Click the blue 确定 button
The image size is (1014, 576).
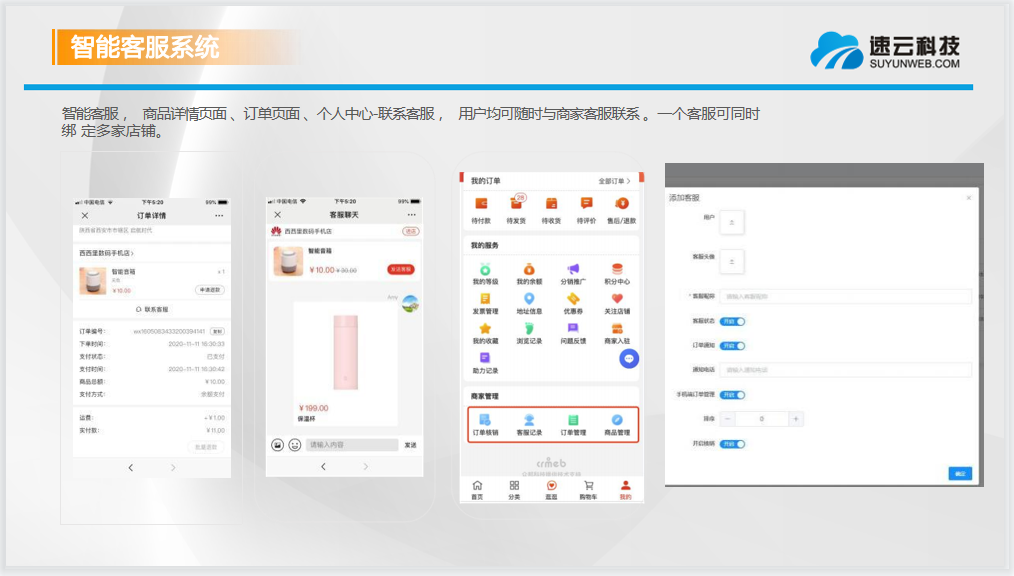click(x=960, y=474)
